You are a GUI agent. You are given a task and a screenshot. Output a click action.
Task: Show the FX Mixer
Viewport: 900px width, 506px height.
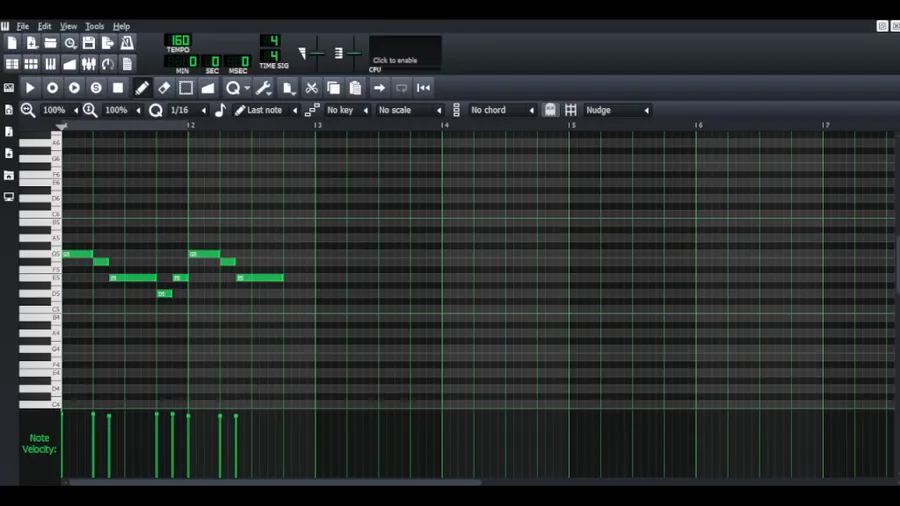[89, 64]
